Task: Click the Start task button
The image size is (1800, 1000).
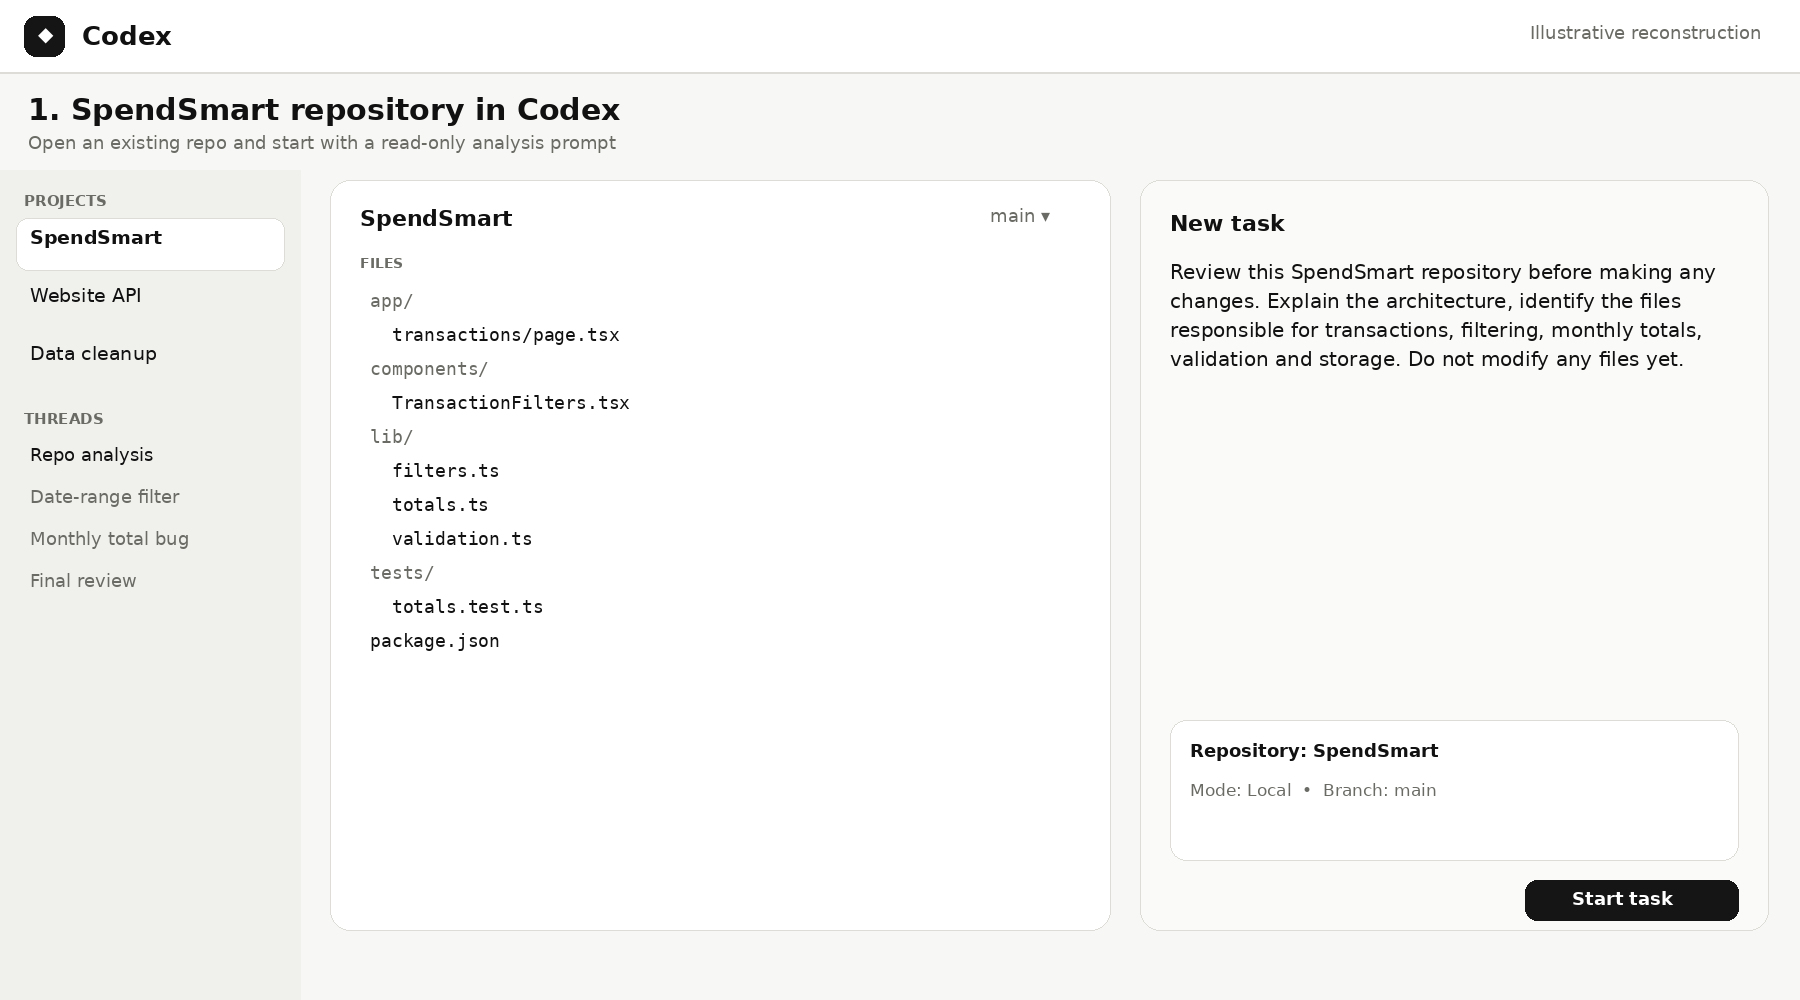Action: click(x=1631, y=900)
